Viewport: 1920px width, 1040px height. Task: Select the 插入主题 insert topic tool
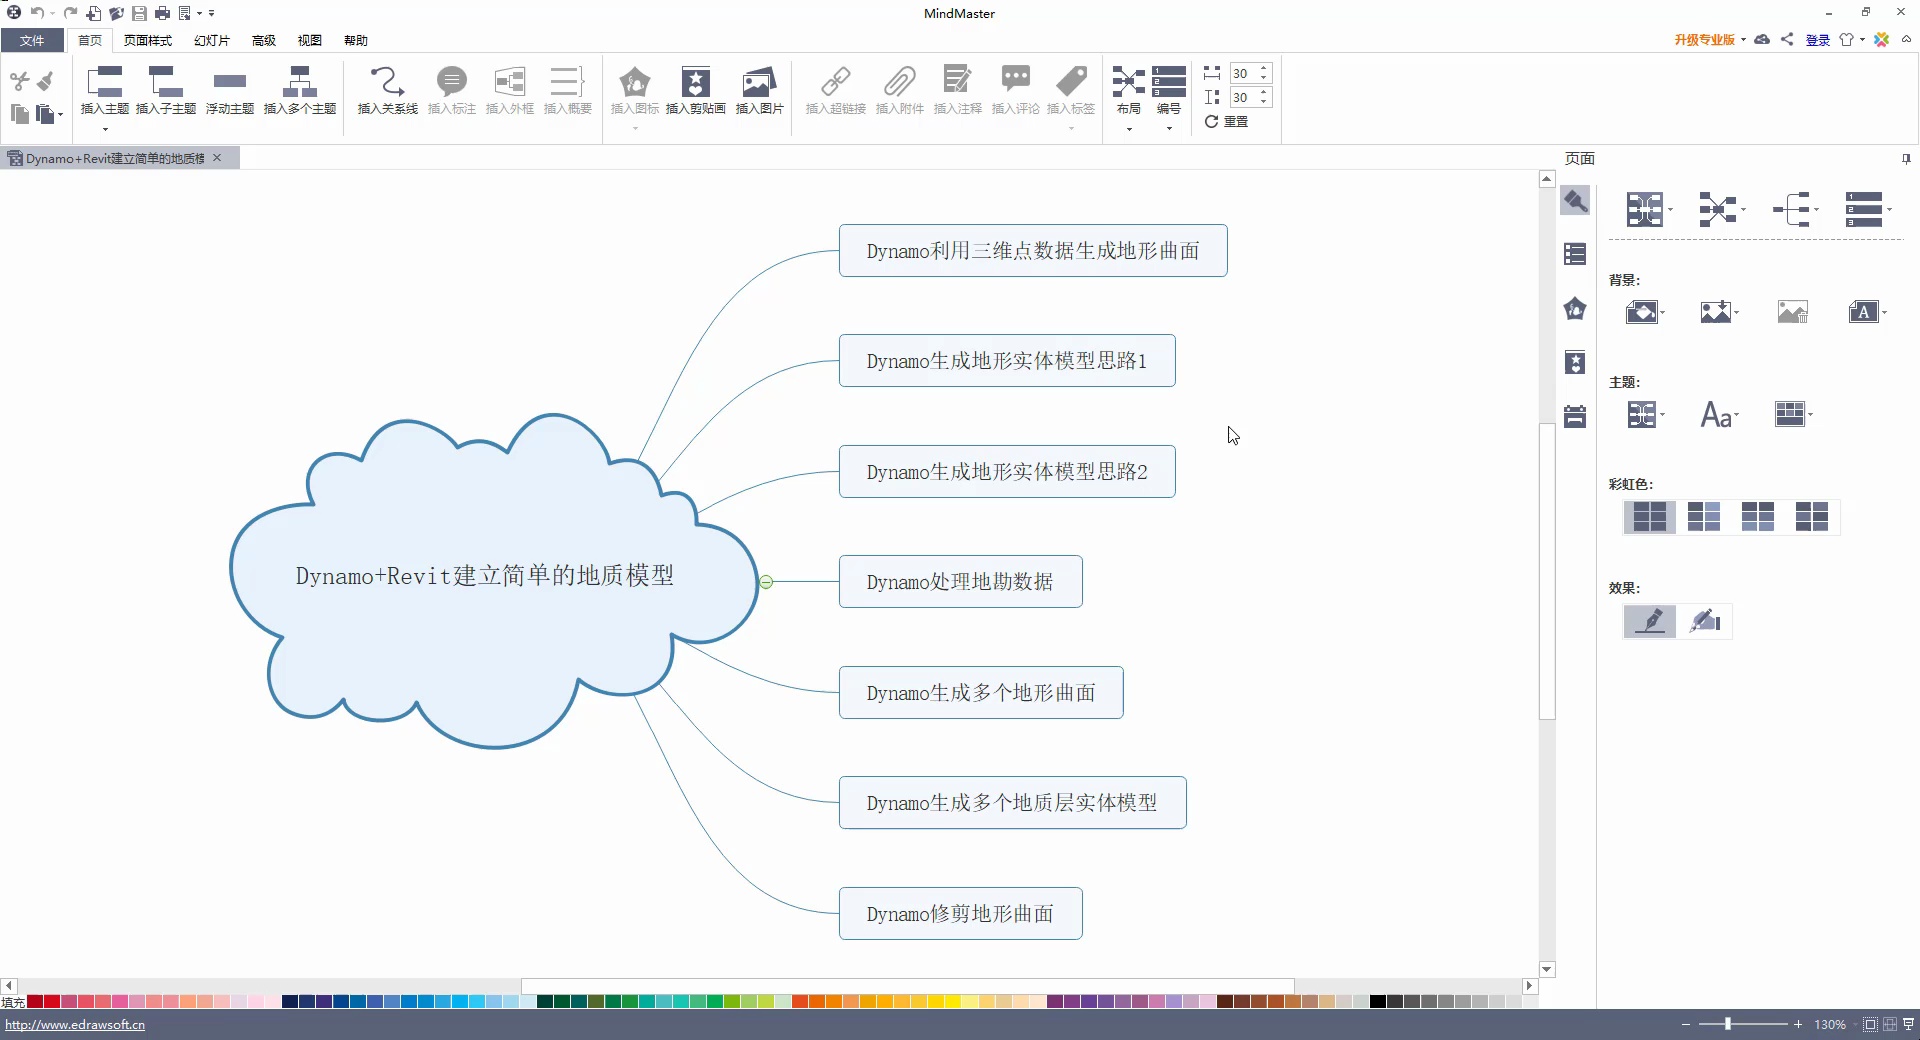coord(105,90)
